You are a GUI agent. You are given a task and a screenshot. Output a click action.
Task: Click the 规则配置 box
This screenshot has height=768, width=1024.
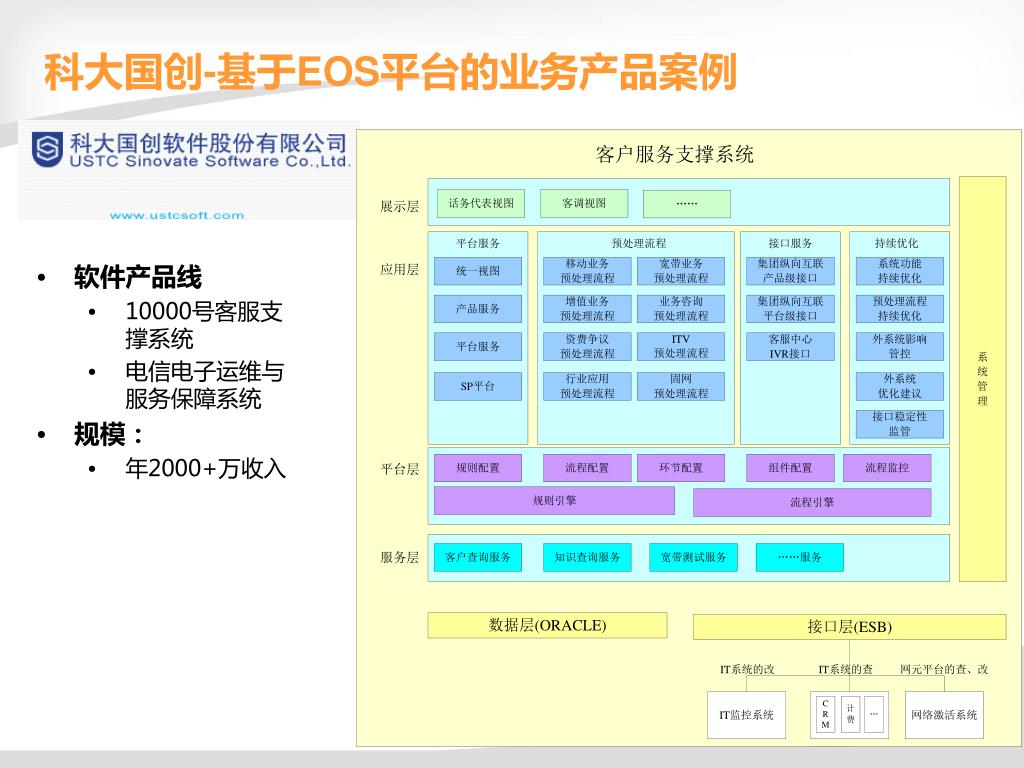(478, 468)
